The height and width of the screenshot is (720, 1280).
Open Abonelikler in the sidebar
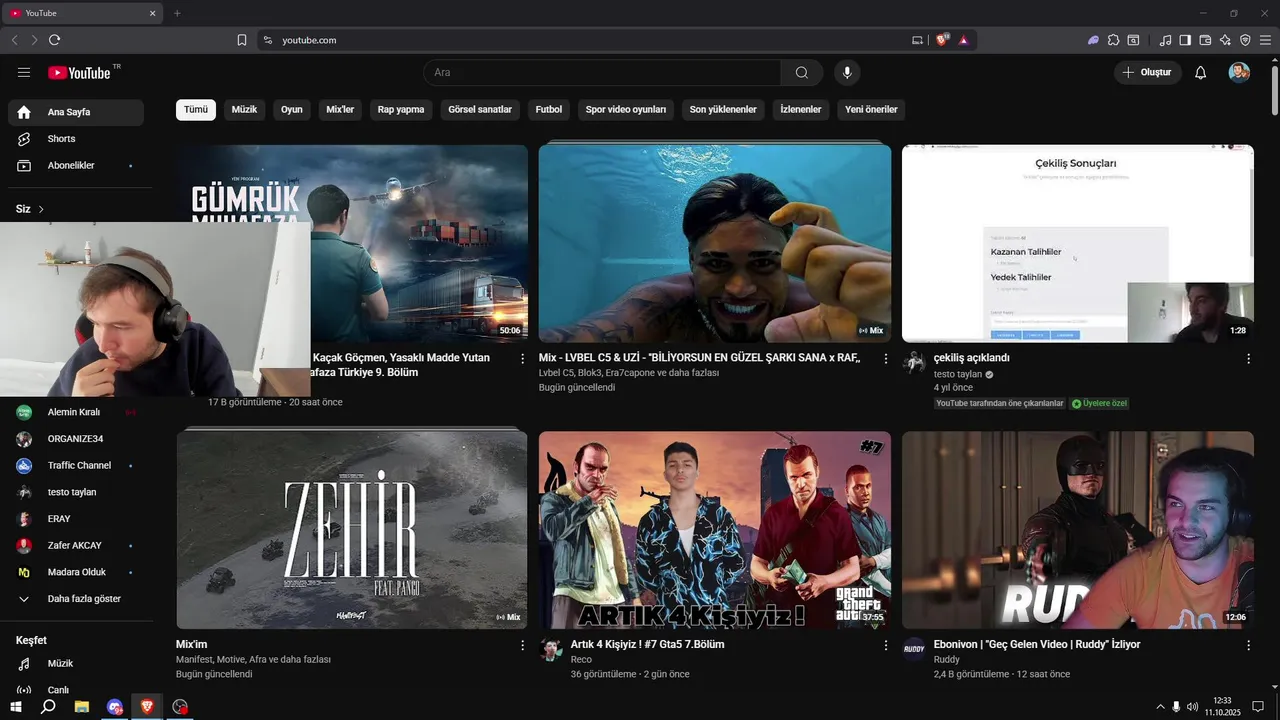point(76,165)
